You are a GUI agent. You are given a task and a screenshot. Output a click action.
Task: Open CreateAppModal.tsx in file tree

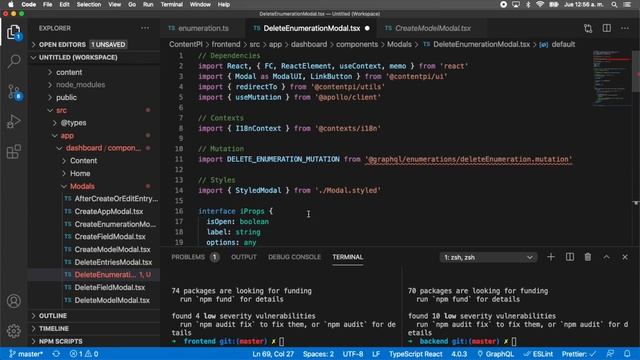pos(109,211)
